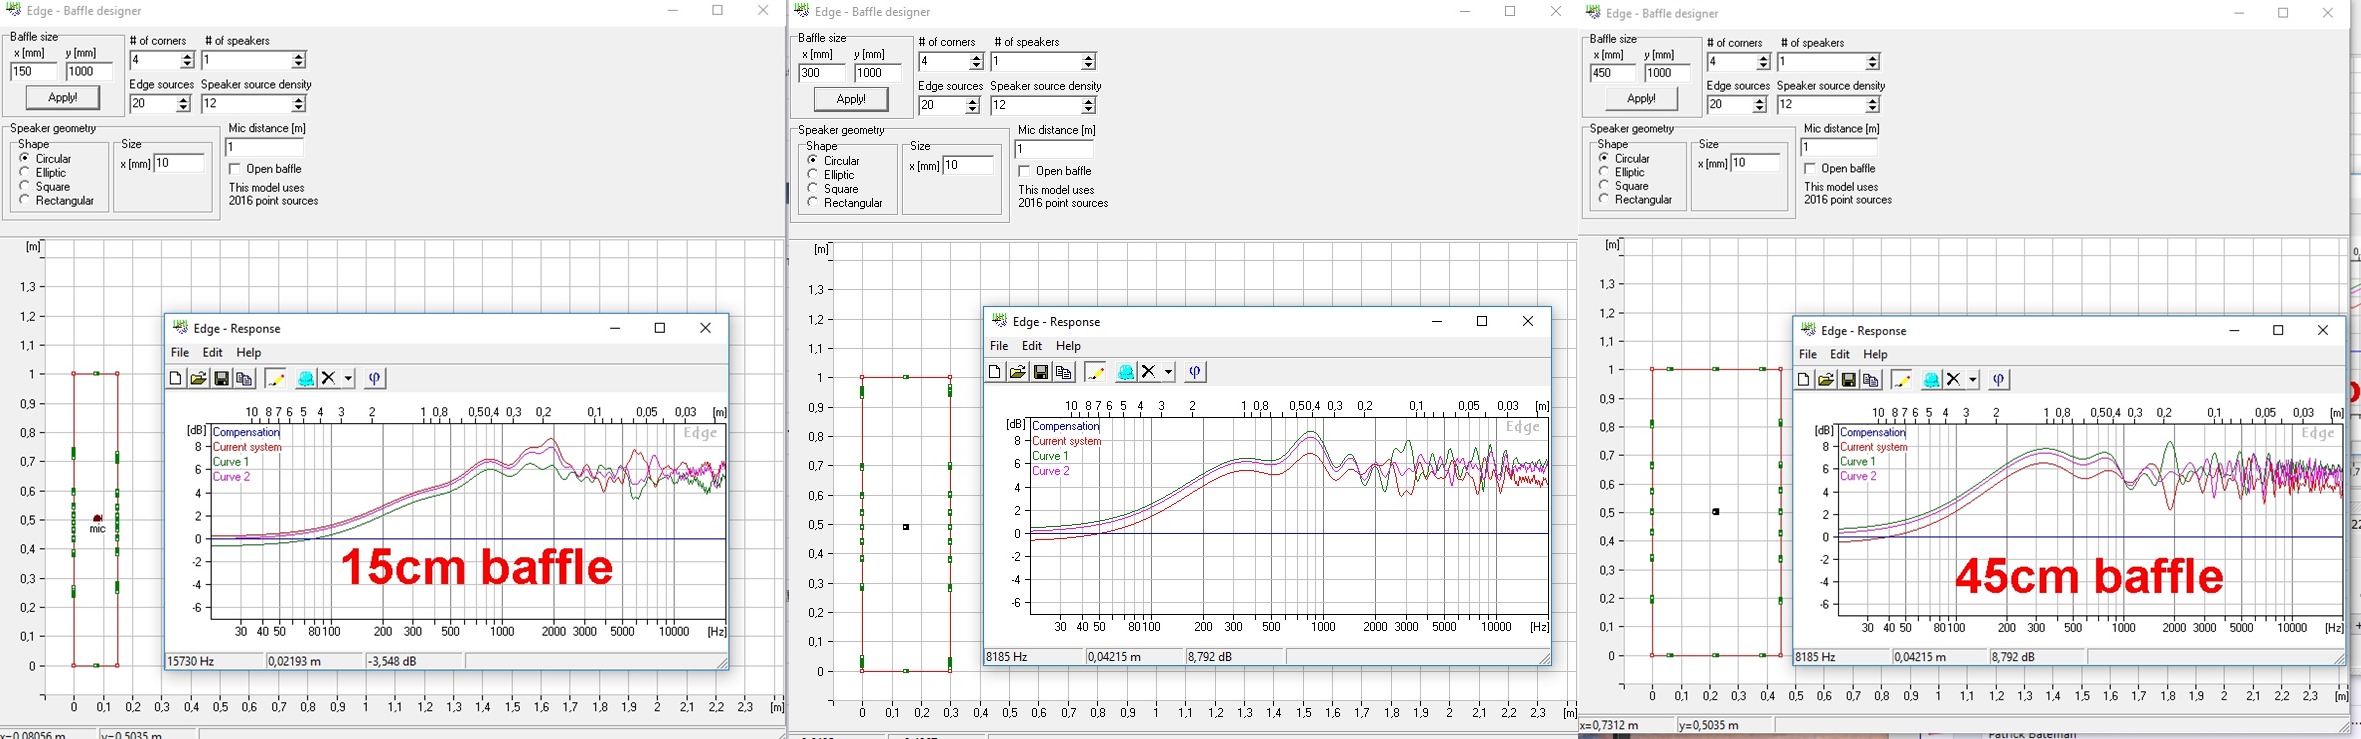Click baffle x field showing 450
This screenshot has height=739, width=2361.
click(1613, 73)
